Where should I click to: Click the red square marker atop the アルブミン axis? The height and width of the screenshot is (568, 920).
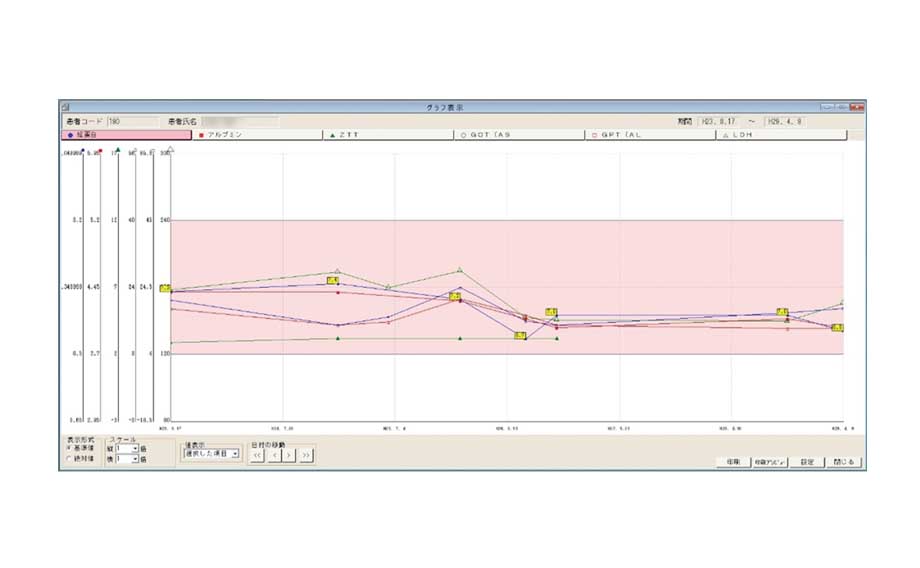click(x=101, y=151)
